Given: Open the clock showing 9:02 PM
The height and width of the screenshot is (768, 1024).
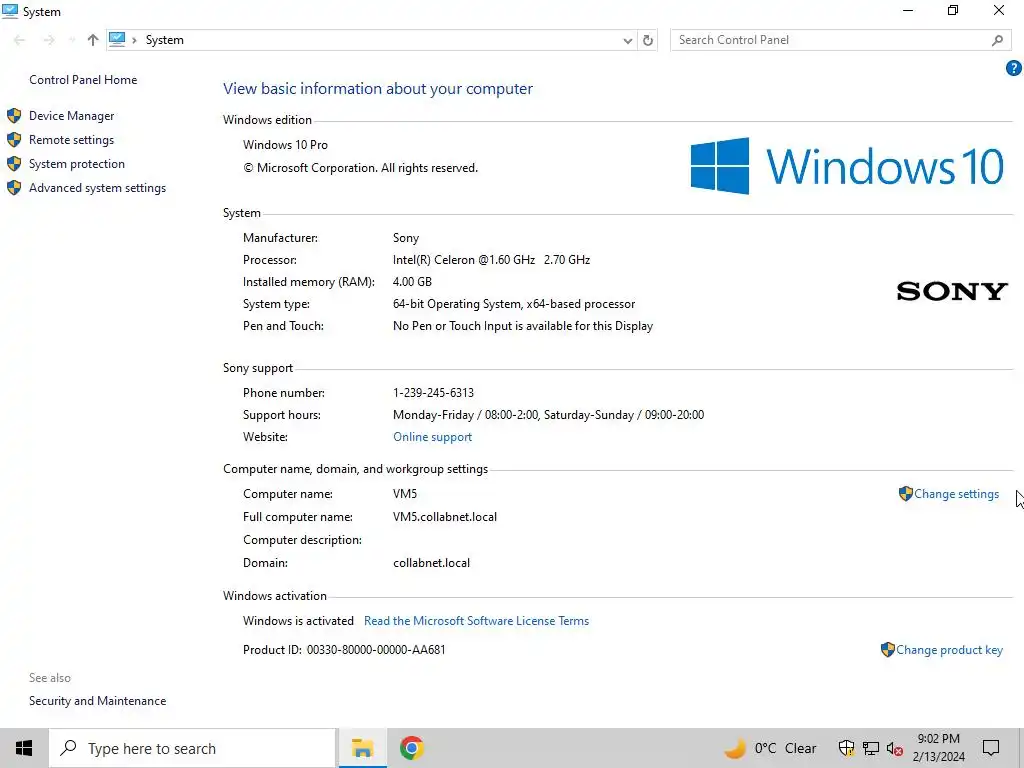Looking at the screenshot, I should pyautogui.click(x=938, y=748).
